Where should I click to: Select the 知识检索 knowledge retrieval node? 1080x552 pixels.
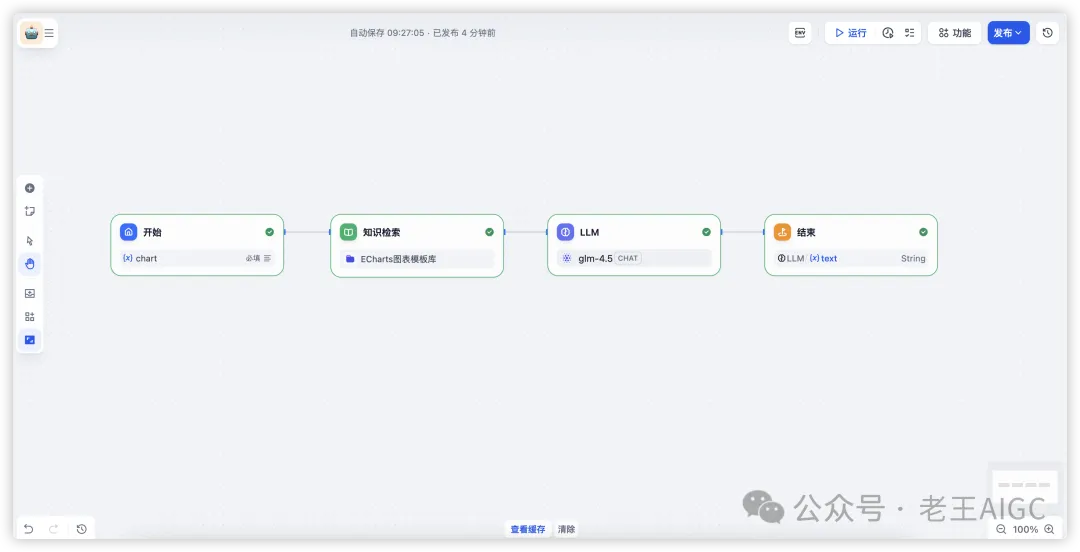[x=417, y=245]
